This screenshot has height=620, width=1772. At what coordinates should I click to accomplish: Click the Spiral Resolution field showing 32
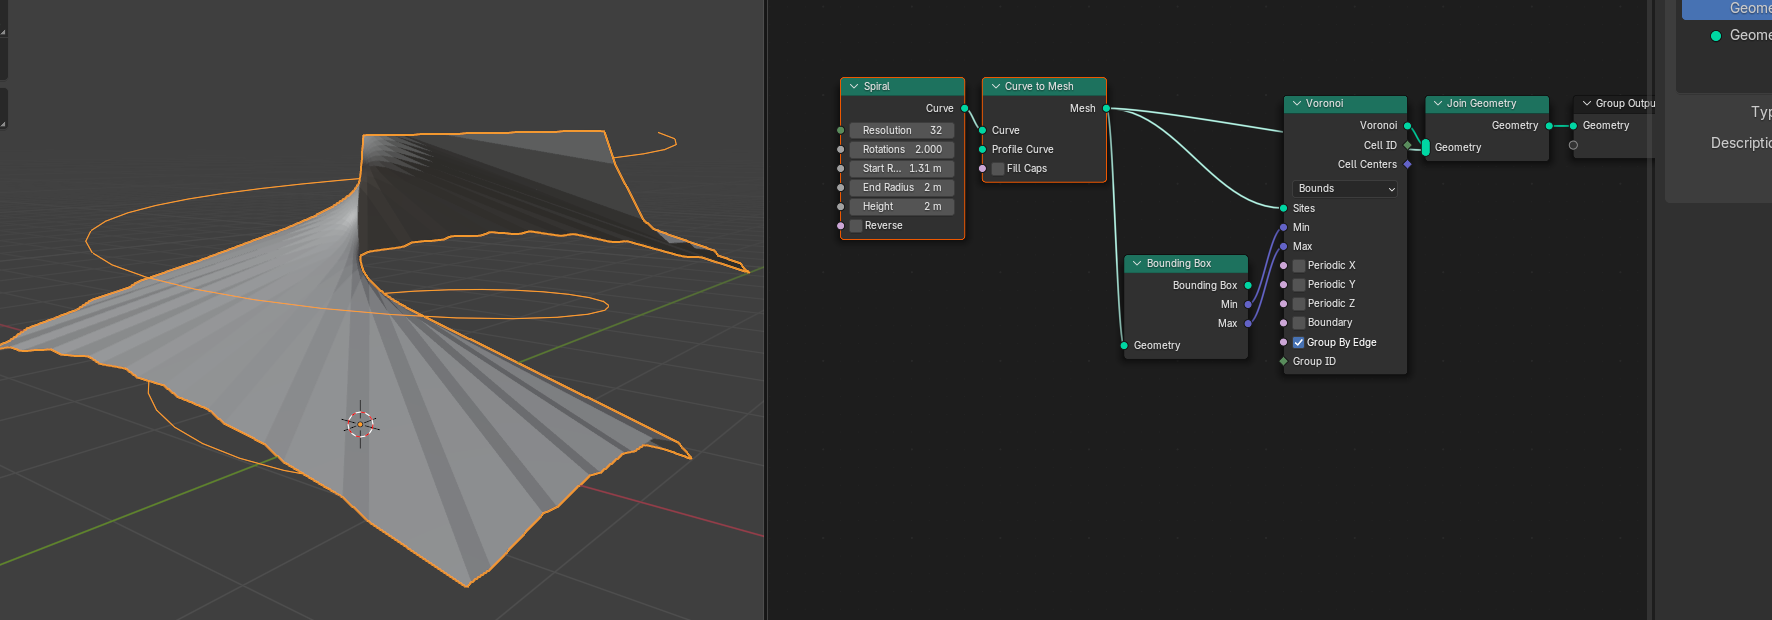tap(902, 131)
